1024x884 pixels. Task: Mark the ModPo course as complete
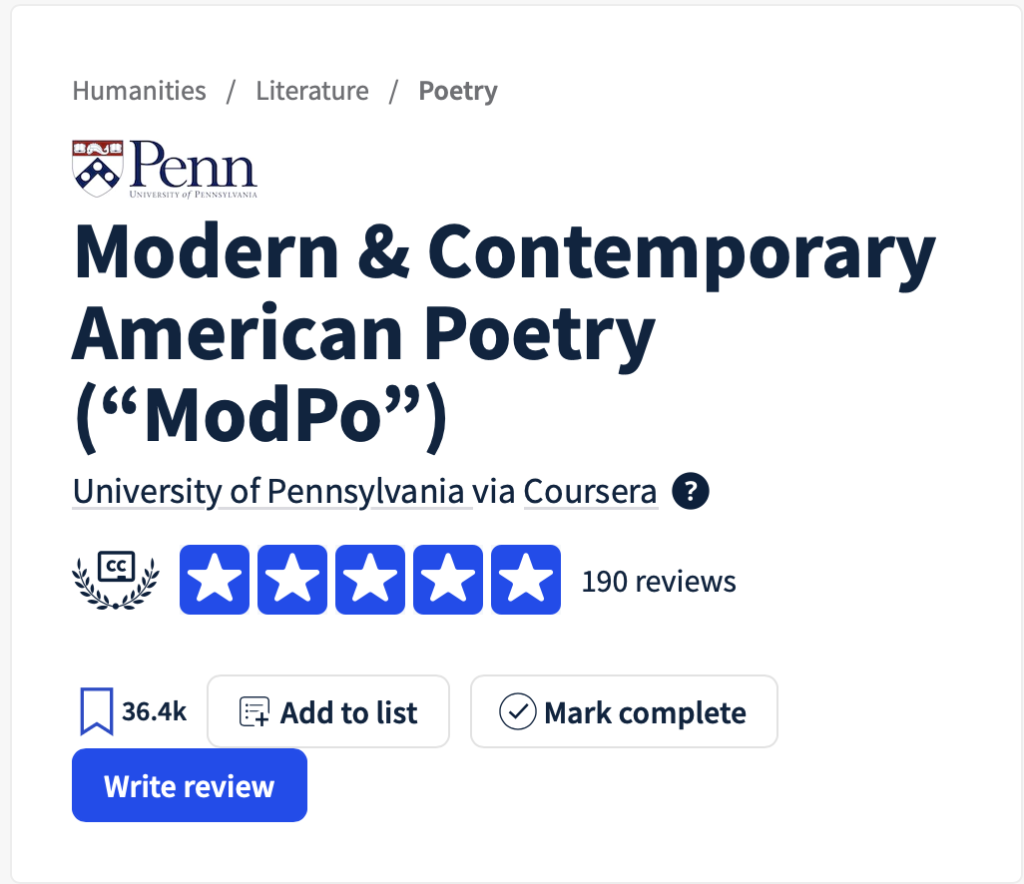(x=623, y=711)
